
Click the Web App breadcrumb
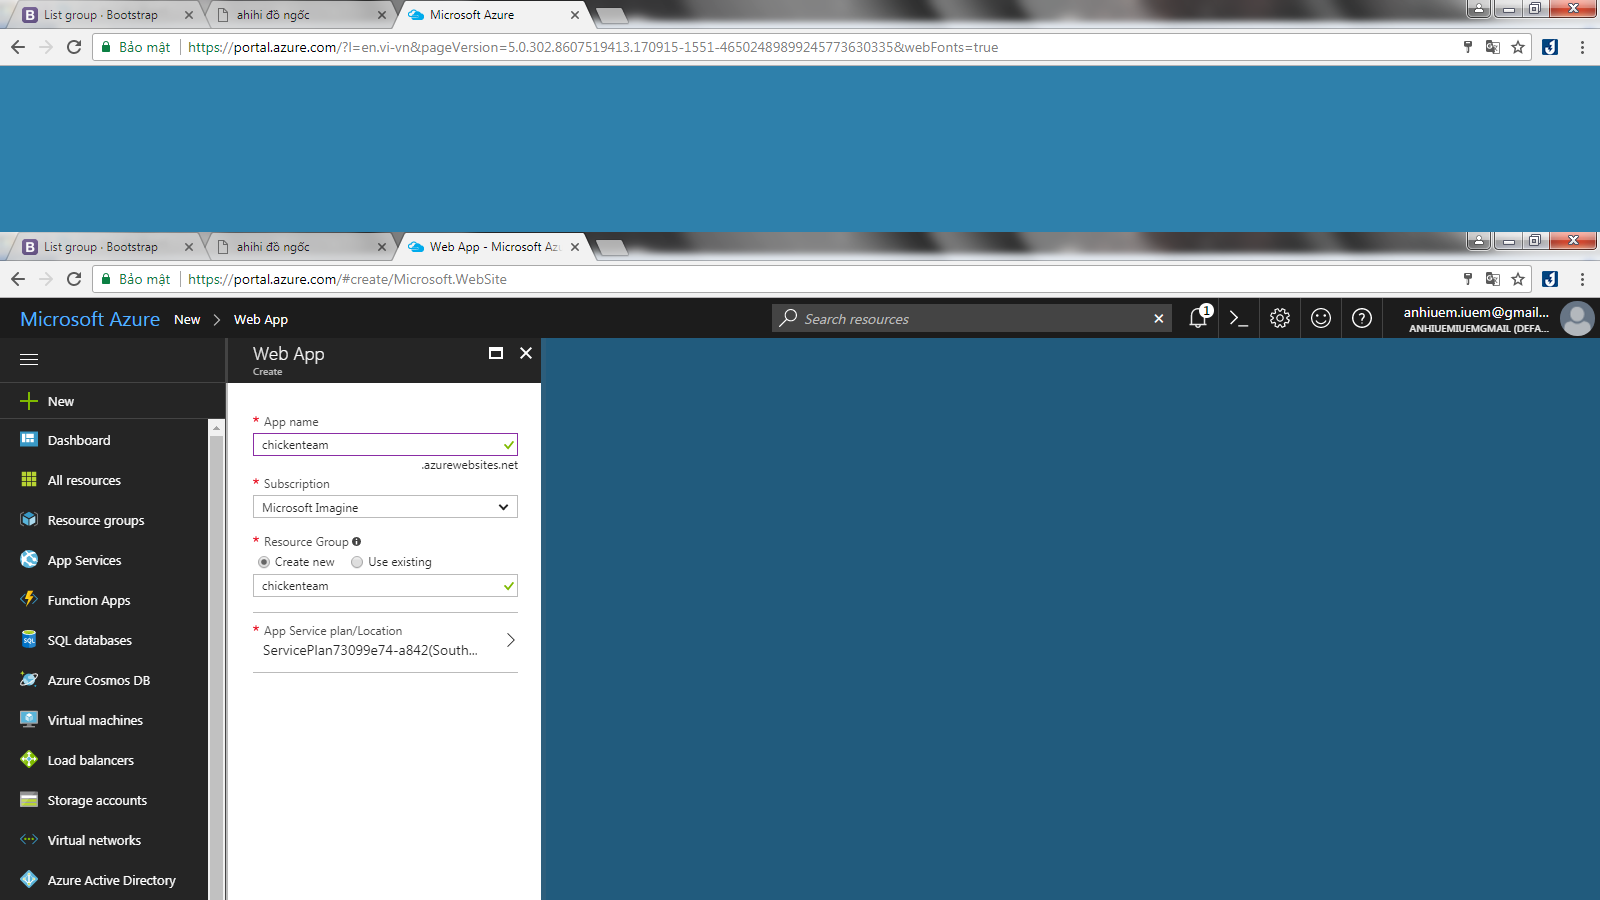coord(261,320)
